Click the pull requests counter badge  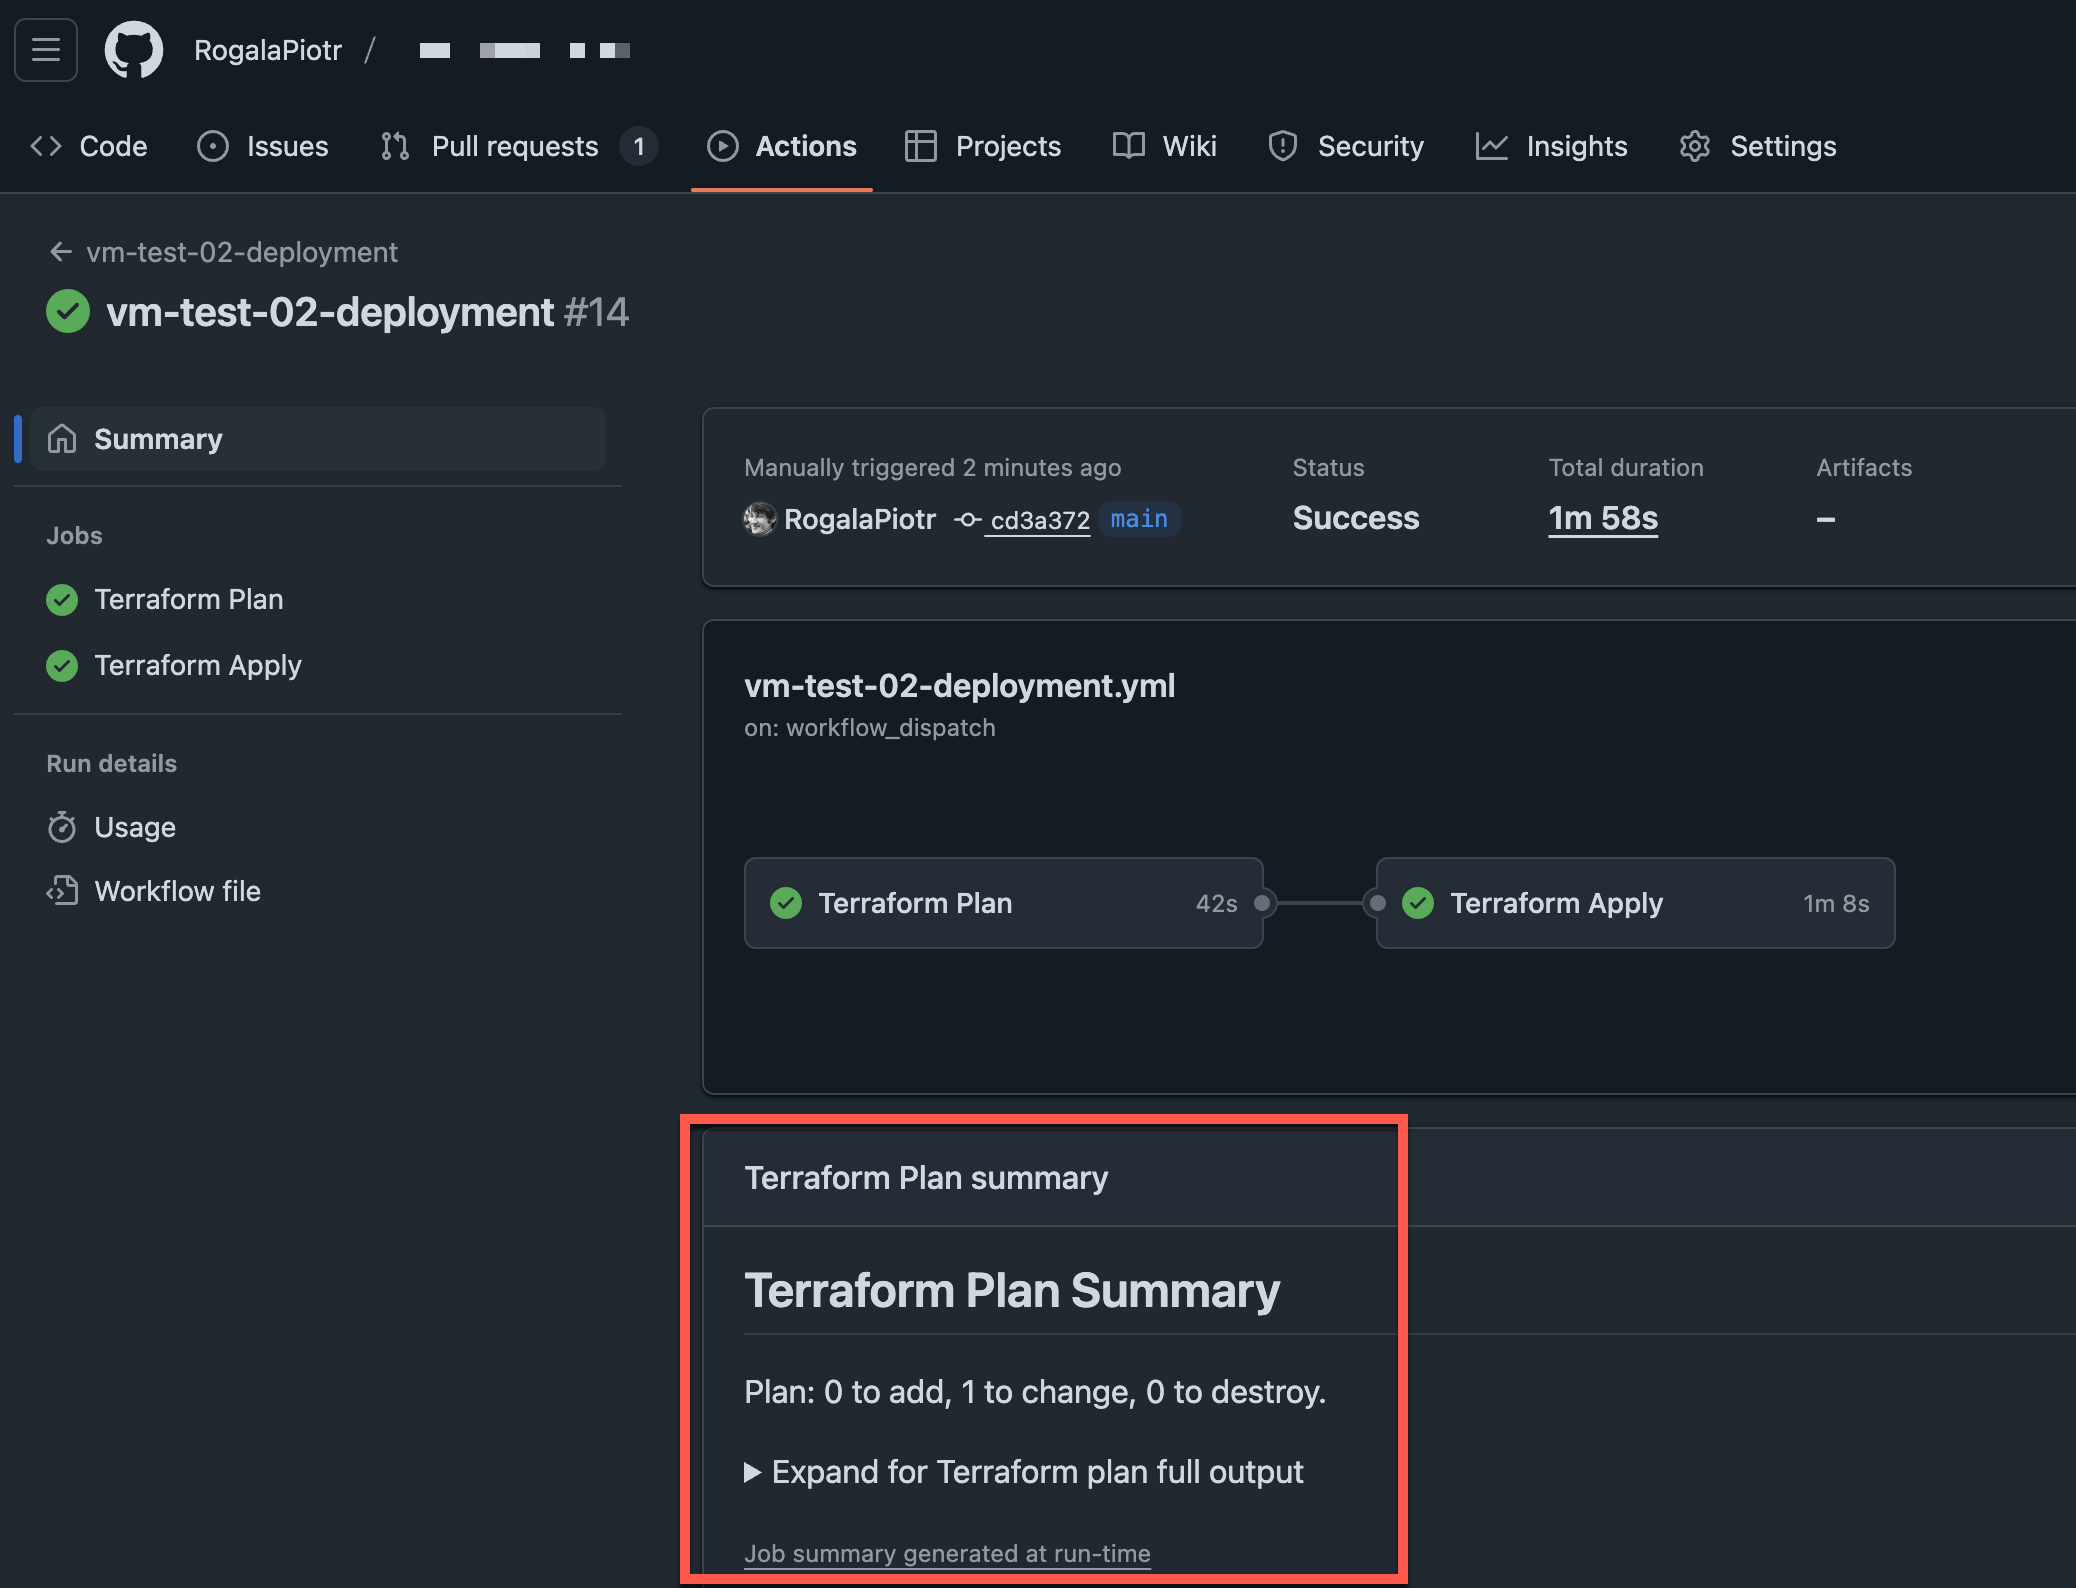(639, 146)
